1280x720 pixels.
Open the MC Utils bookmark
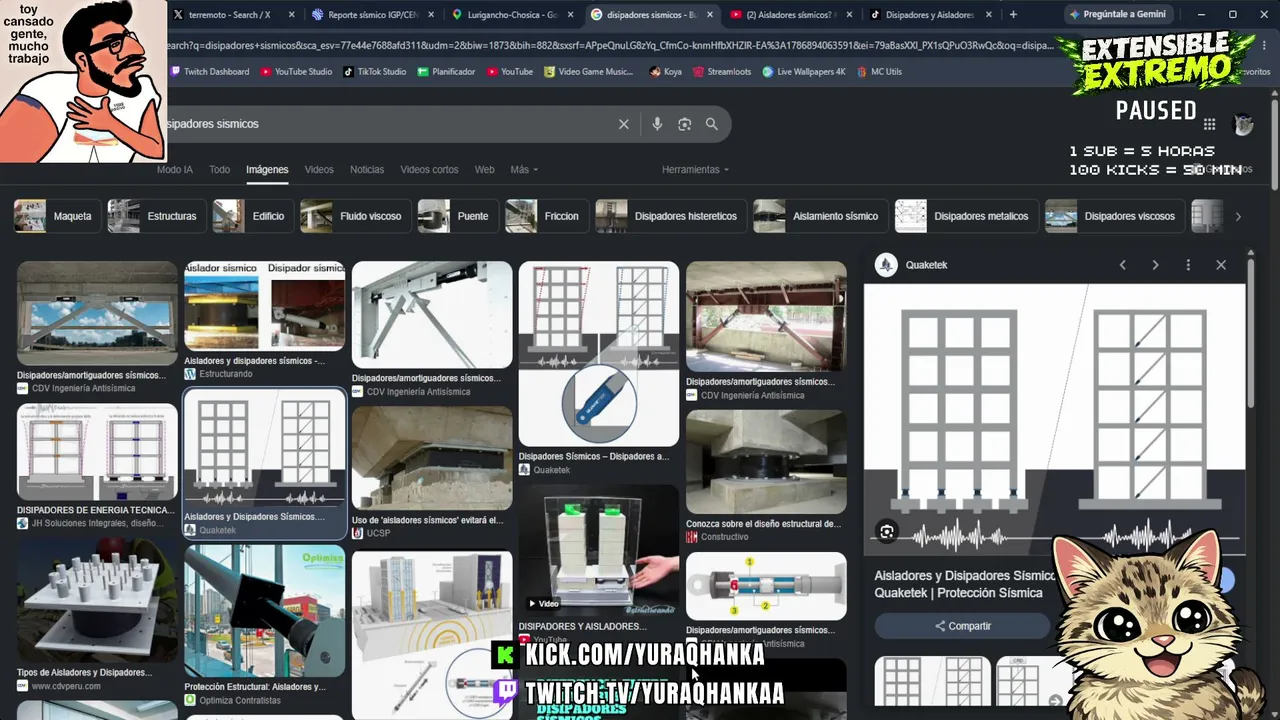coord(879,72)
